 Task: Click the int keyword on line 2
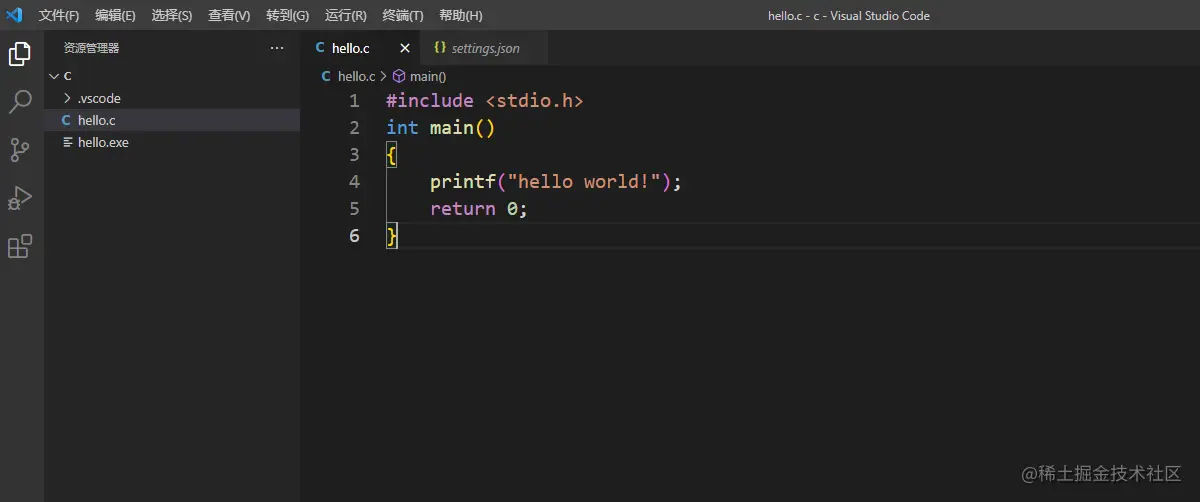click(x=402, y=128)
